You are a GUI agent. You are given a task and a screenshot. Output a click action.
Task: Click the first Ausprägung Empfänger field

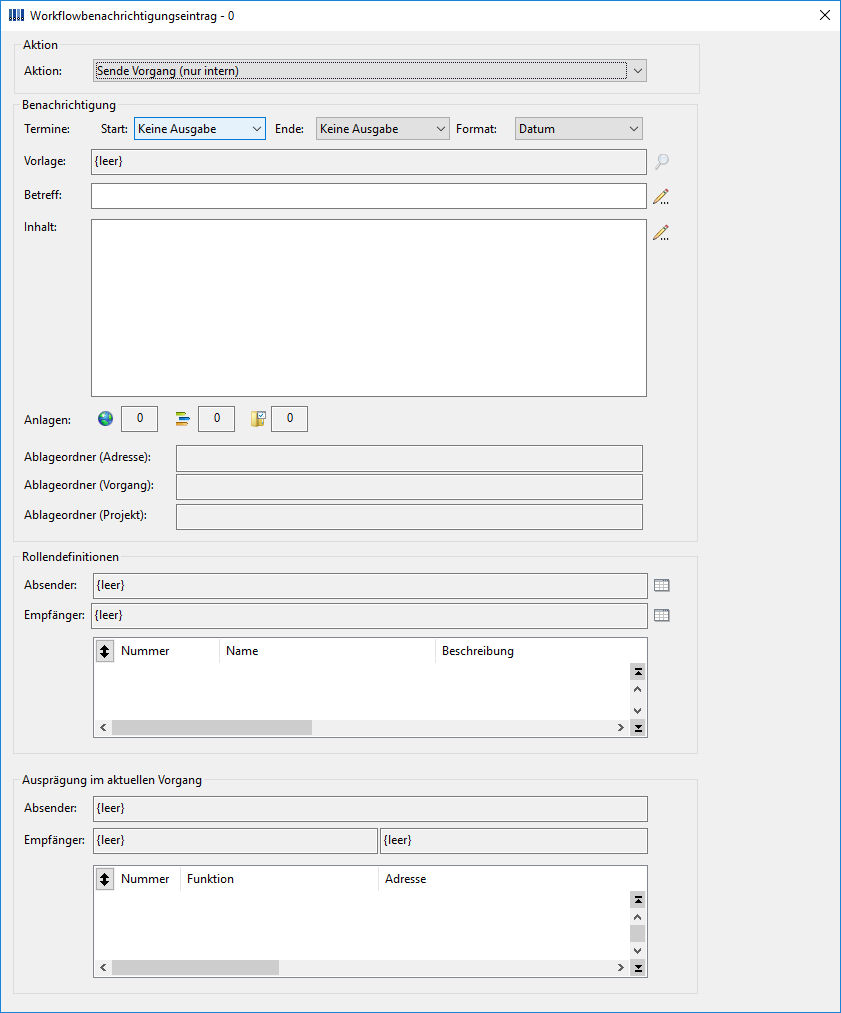pyautogui.click(x=235, y=841)
